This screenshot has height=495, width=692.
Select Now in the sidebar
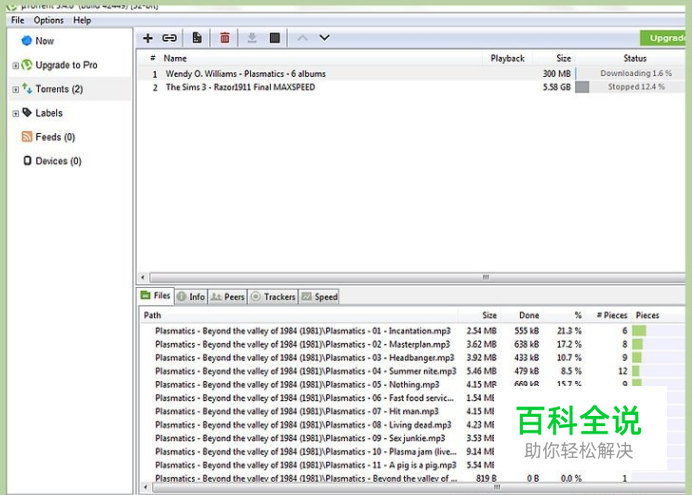click(45, 41)
